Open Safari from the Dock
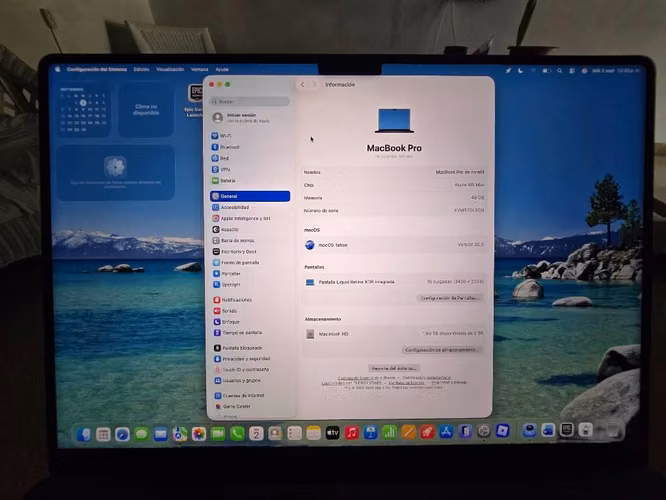Screen dimensions: 666x500 coord(122,434)
